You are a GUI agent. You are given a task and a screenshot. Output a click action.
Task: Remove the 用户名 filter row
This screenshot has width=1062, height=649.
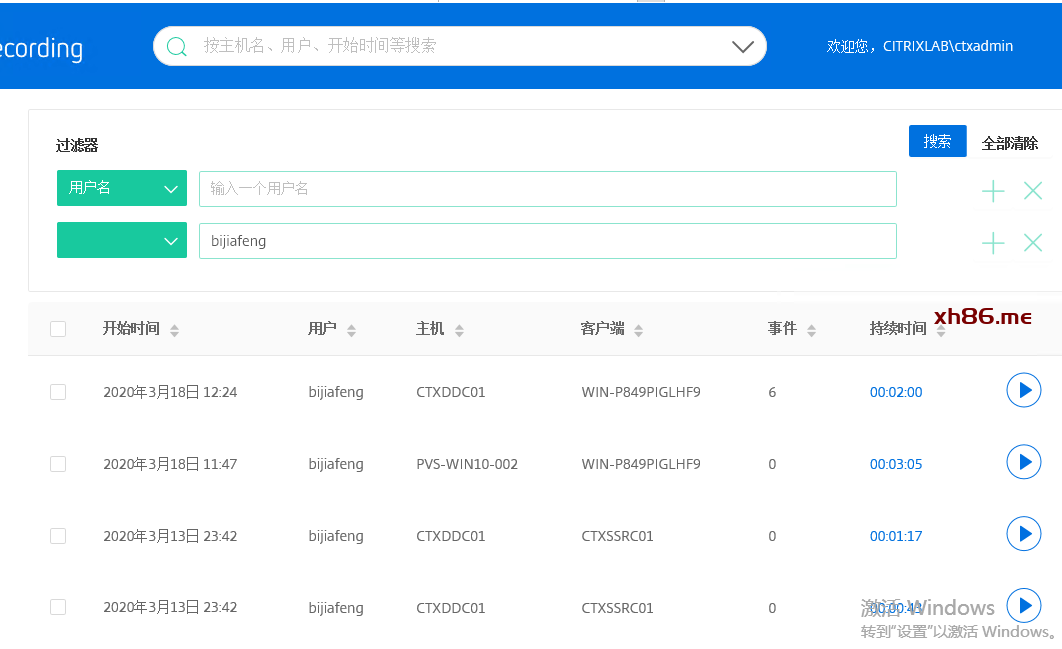coord(1033,191)
